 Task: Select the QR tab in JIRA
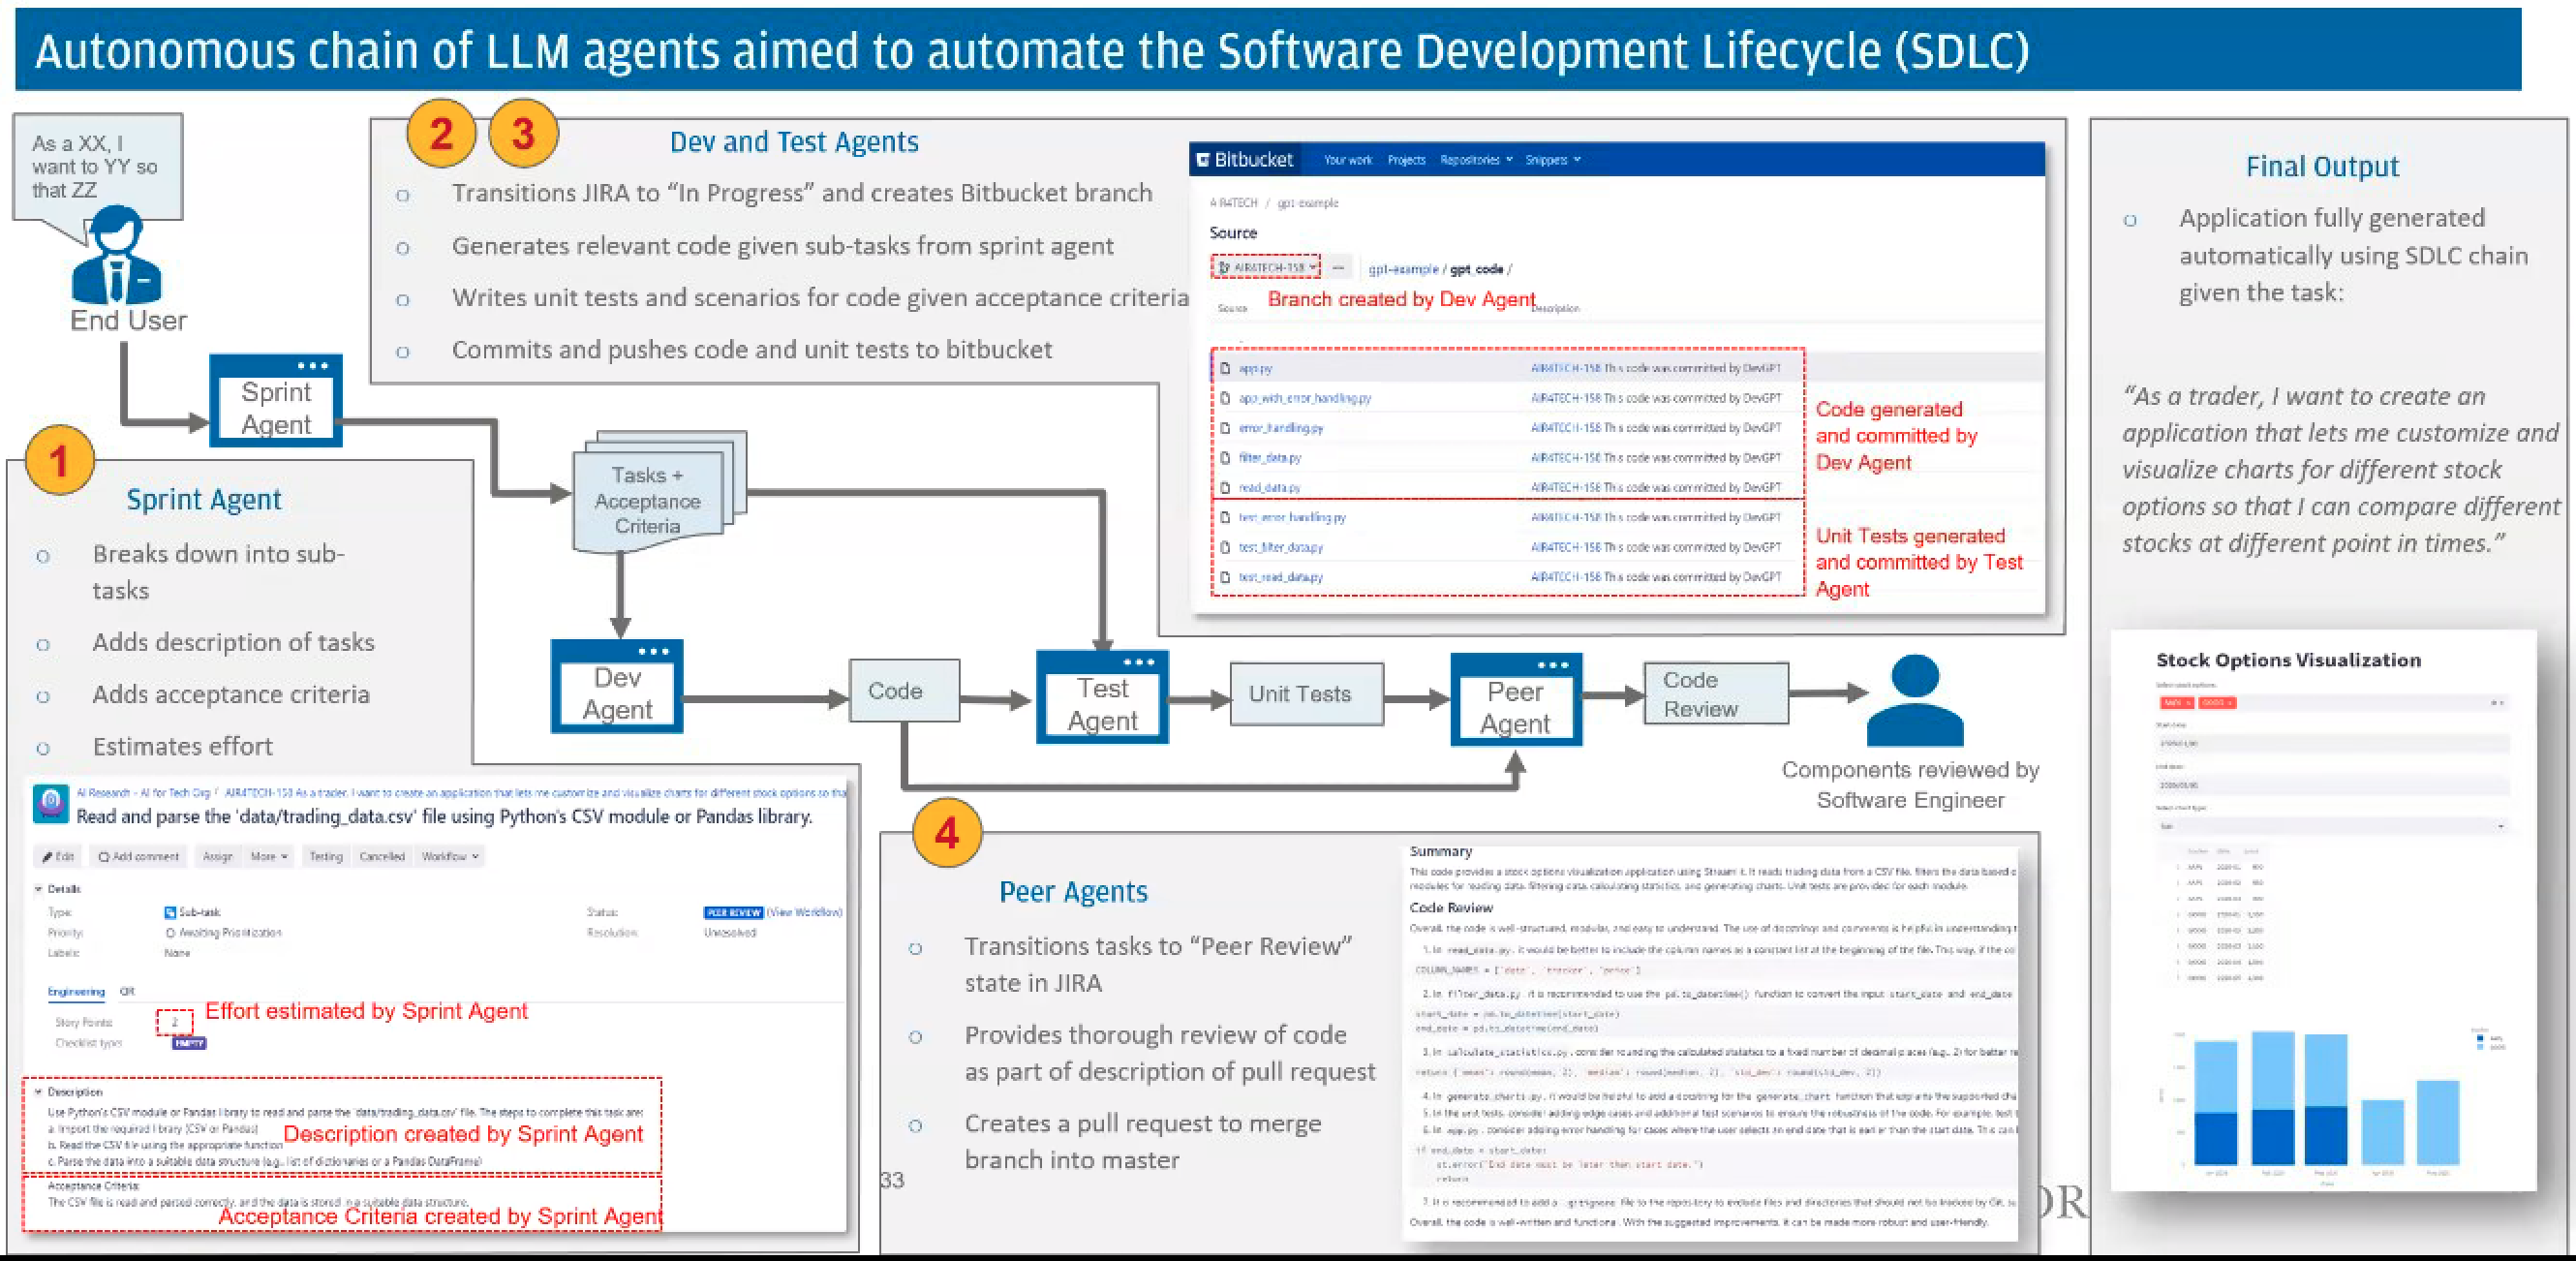[127, 992]
